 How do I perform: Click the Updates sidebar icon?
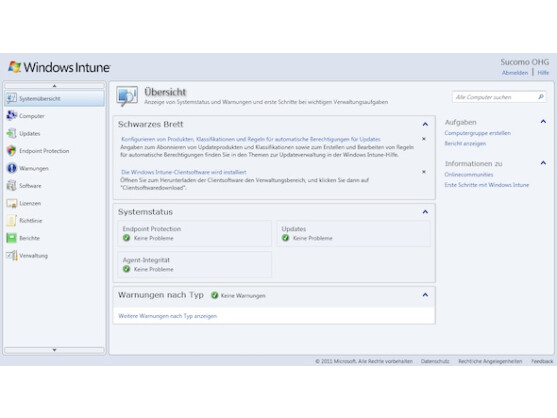[x=11, y=133]
